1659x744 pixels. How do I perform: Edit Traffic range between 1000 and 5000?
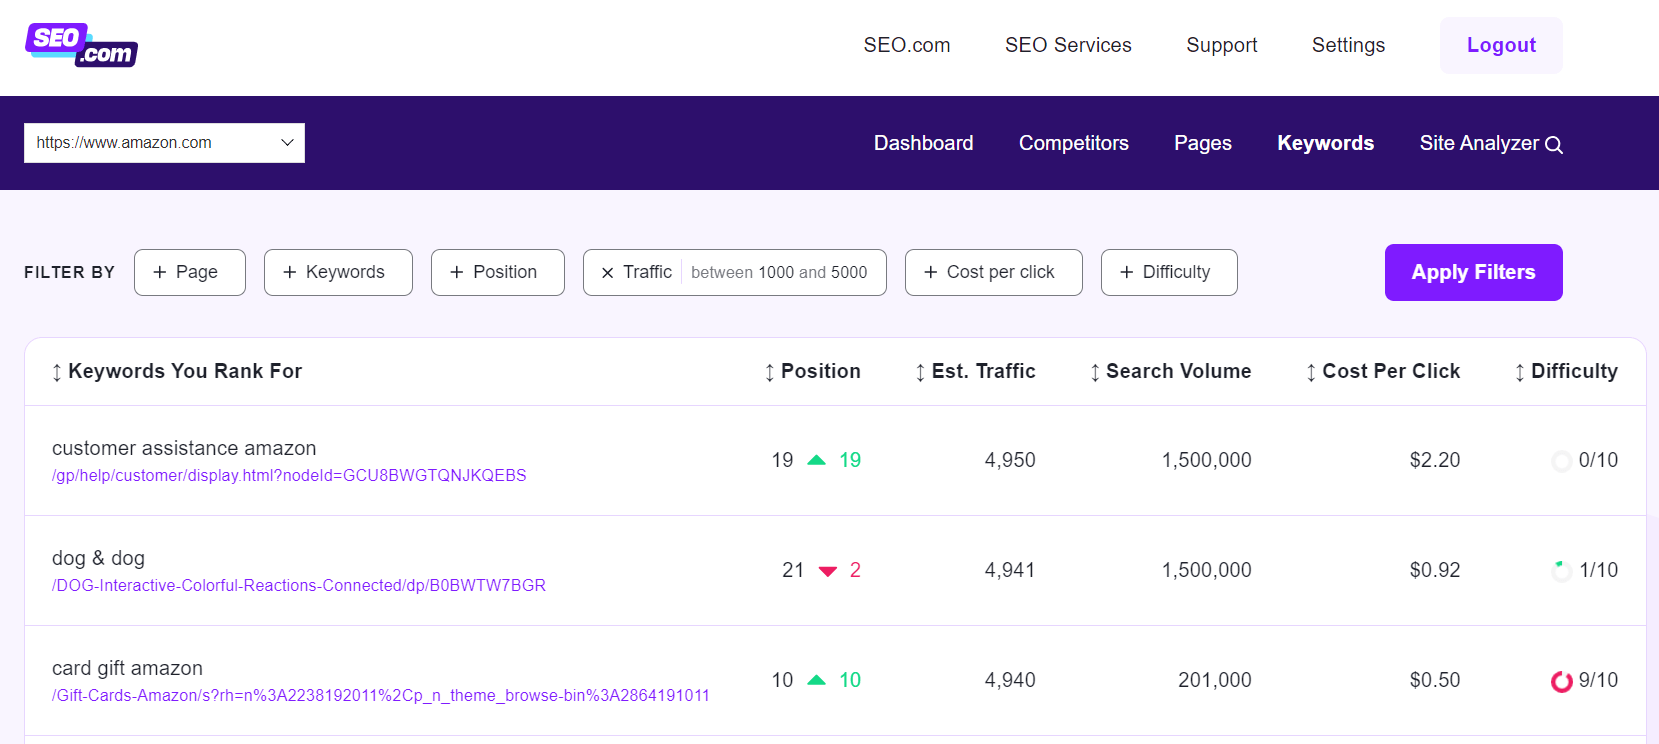(779, 272)
